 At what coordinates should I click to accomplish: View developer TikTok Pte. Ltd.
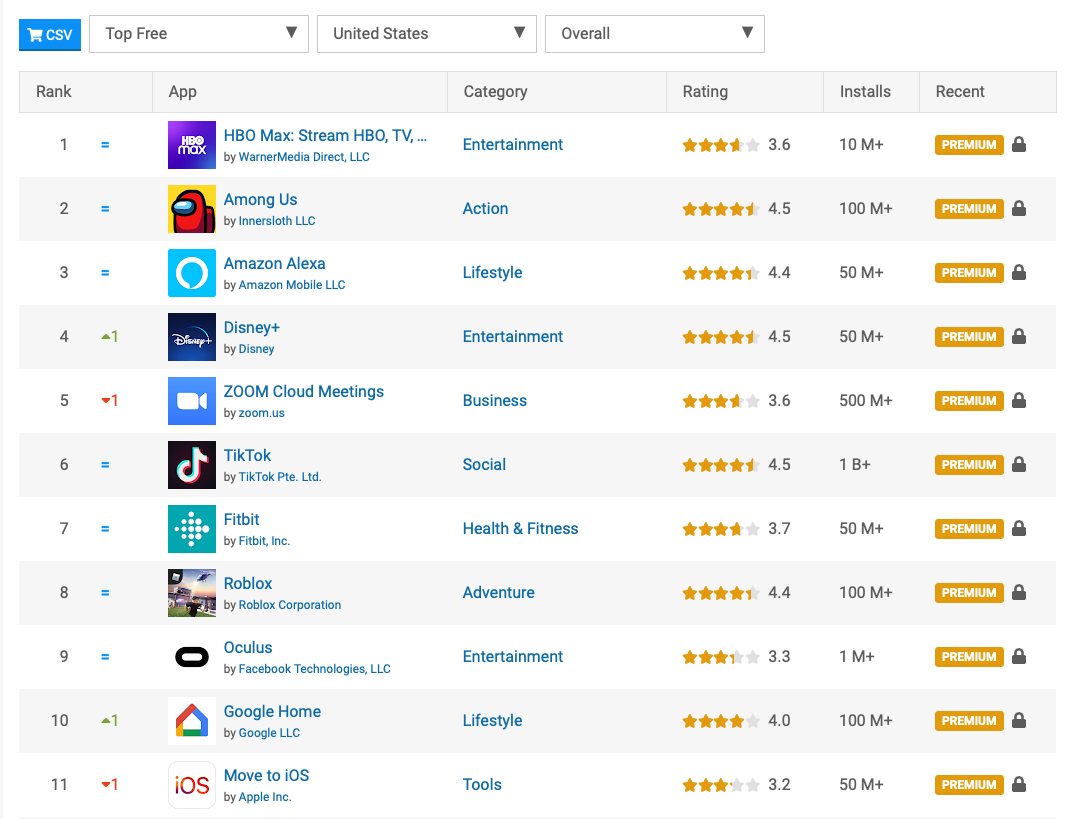[280, 476]
